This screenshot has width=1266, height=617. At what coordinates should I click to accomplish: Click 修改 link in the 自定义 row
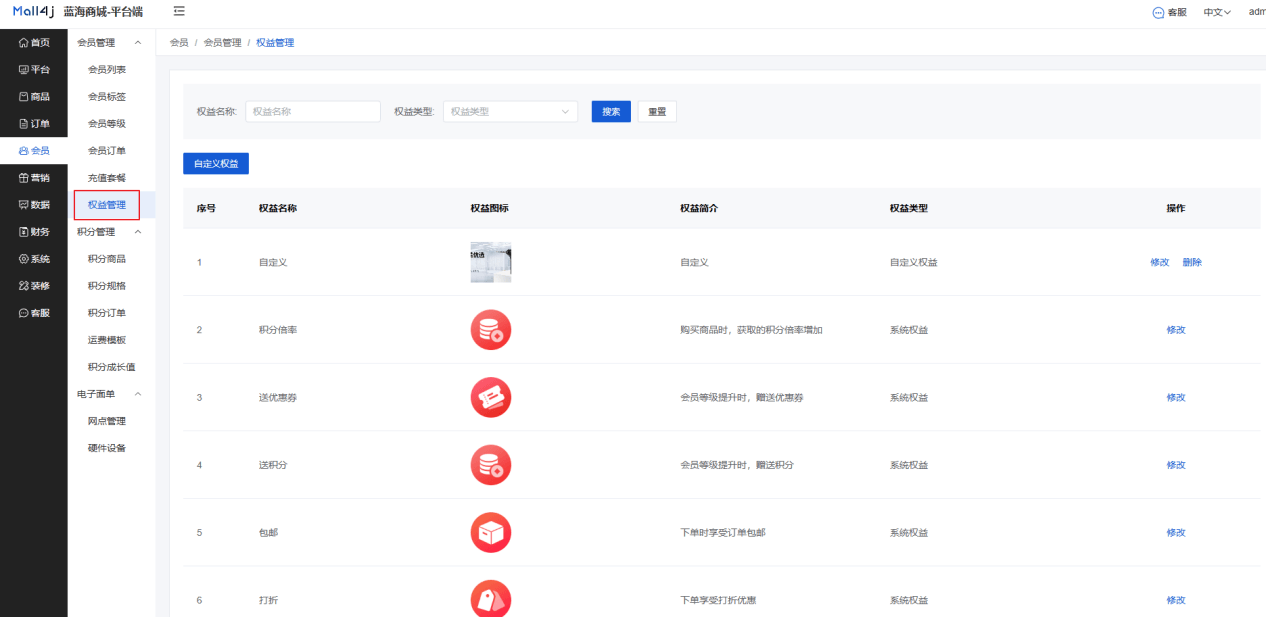click(1159, 262)
